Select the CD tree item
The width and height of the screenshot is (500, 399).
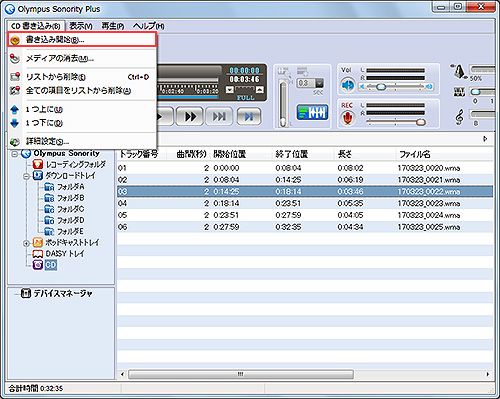pyautogui.click(x=51, y=265)
